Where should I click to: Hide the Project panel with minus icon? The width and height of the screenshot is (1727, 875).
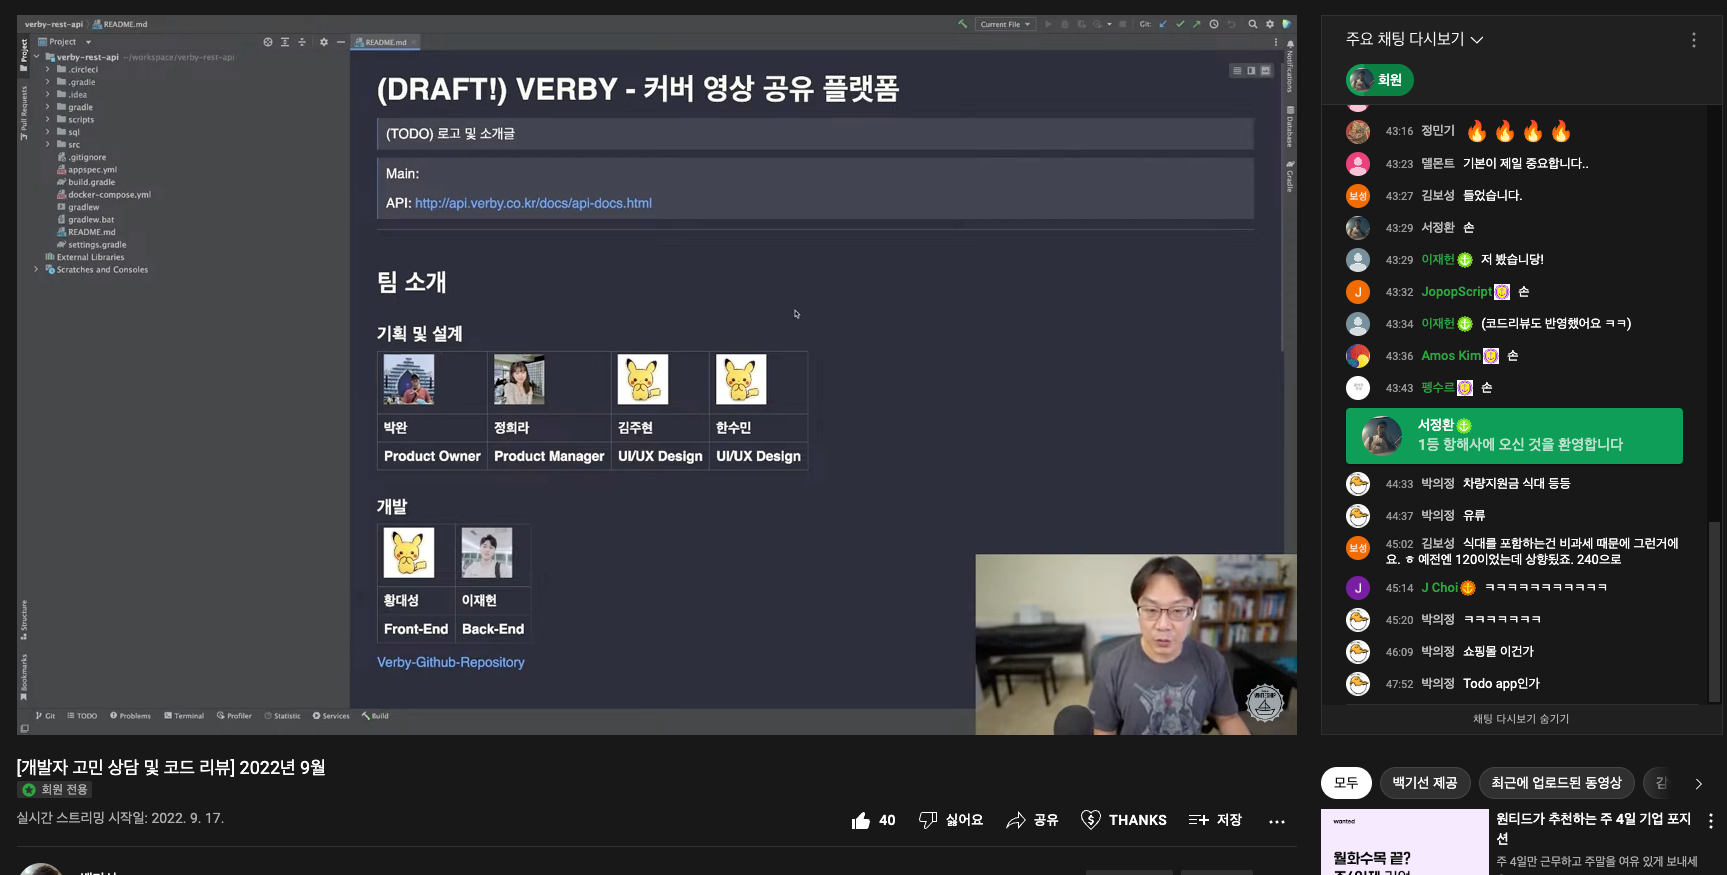click(341, 42)
